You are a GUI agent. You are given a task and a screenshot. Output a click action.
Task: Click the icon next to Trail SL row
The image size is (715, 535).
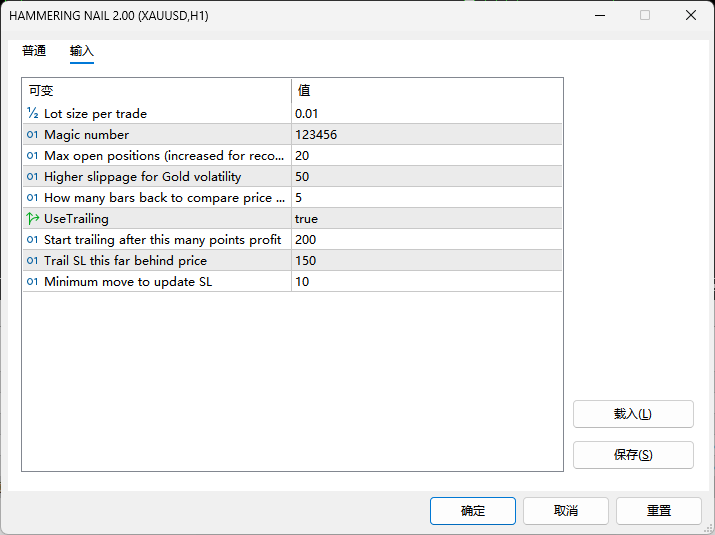[32, 261]
